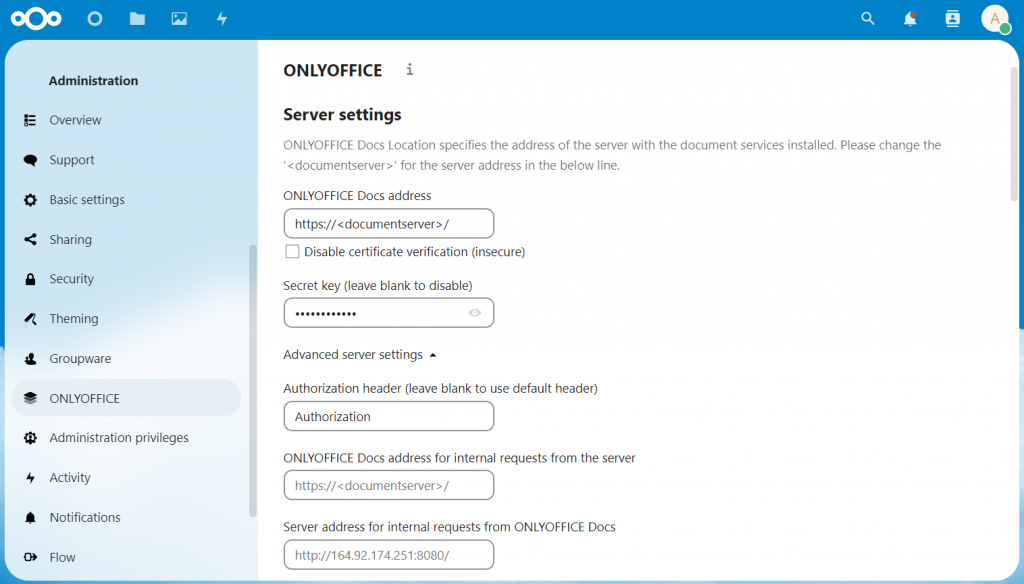The image size is (1024, 584).
Task: Open the Dashboard app icon
Action: coord(94,18)
